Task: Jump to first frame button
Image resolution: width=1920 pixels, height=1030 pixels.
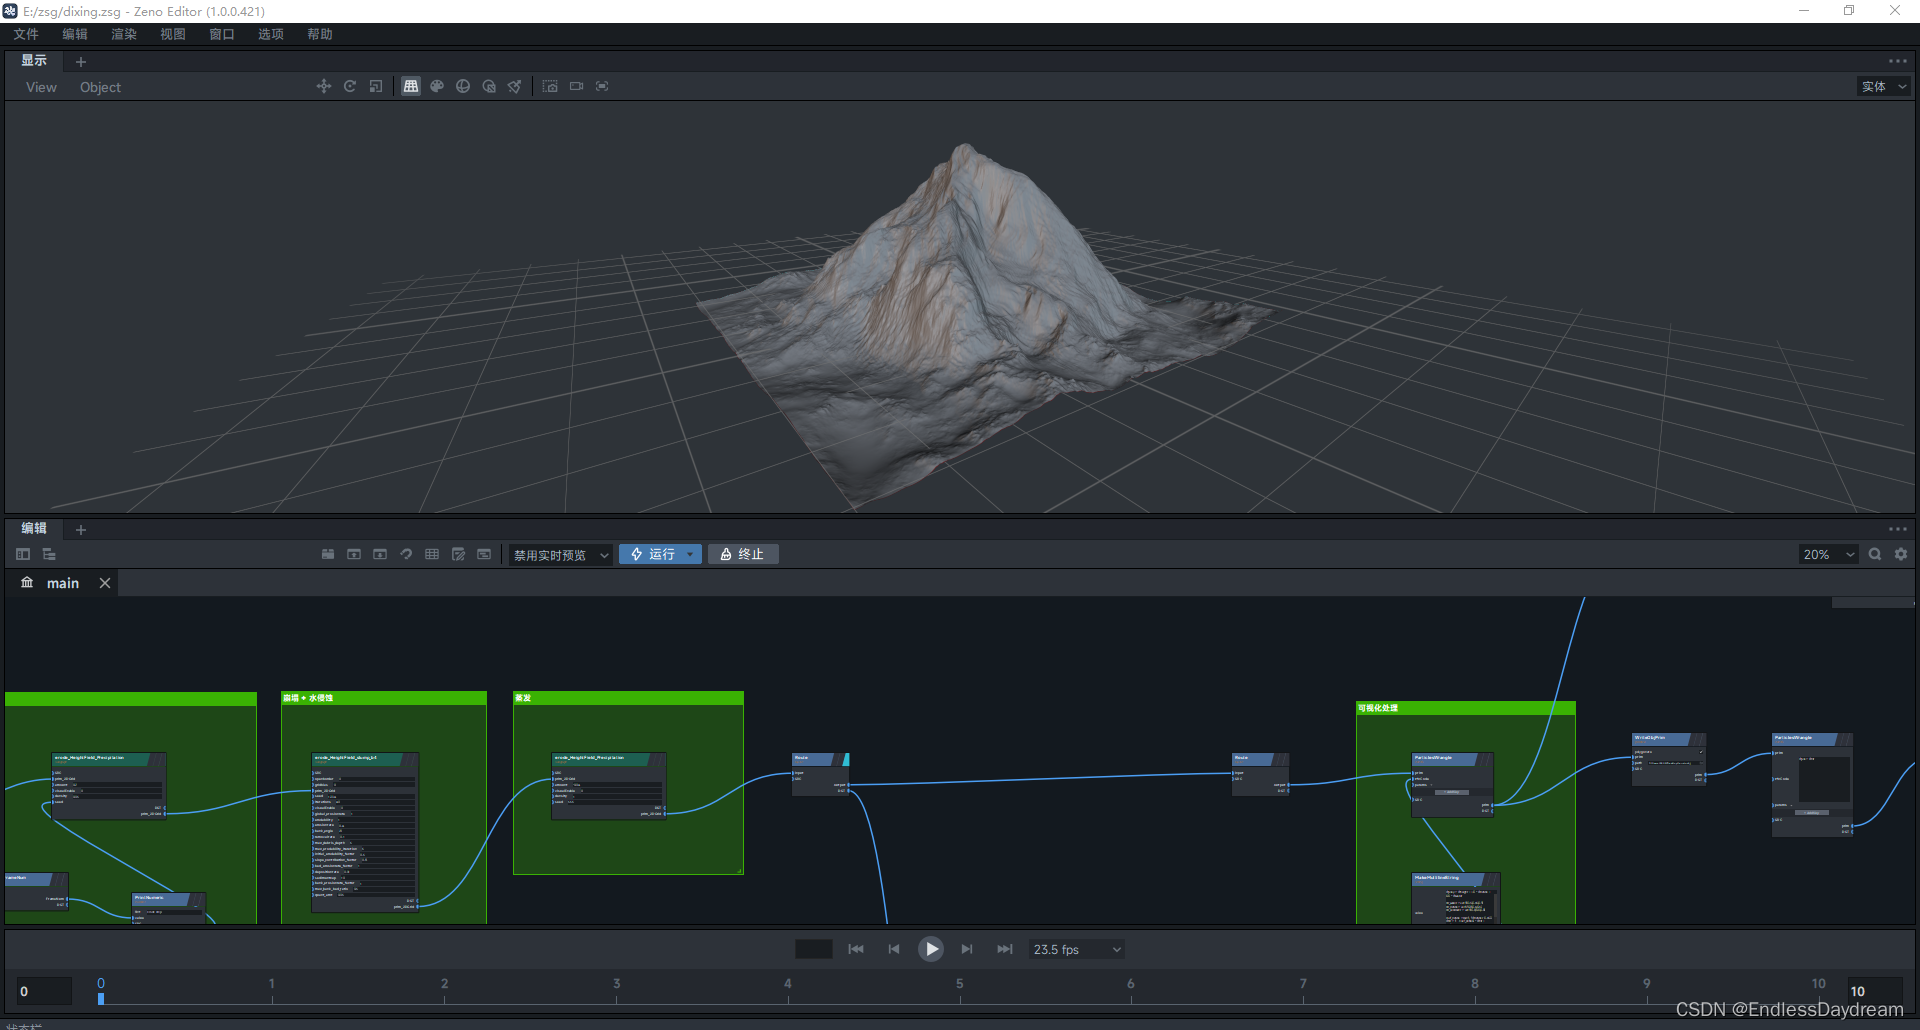Action: 856,949
